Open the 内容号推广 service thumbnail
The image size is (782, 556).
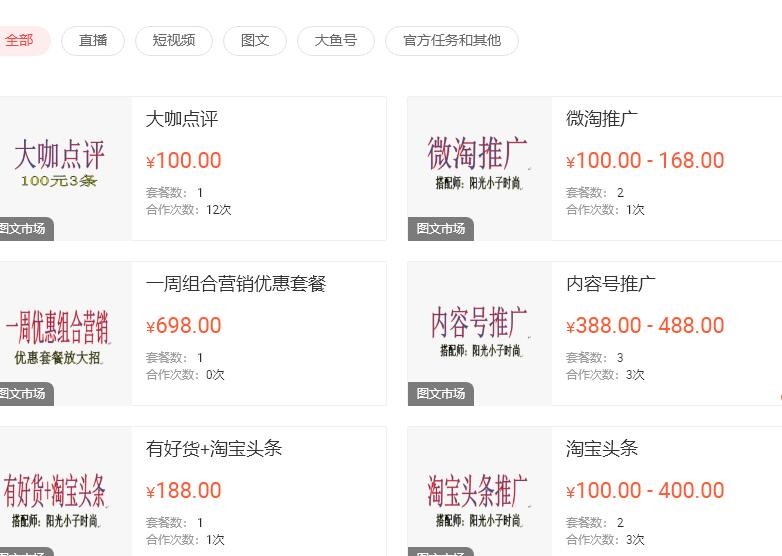point(480,334)
